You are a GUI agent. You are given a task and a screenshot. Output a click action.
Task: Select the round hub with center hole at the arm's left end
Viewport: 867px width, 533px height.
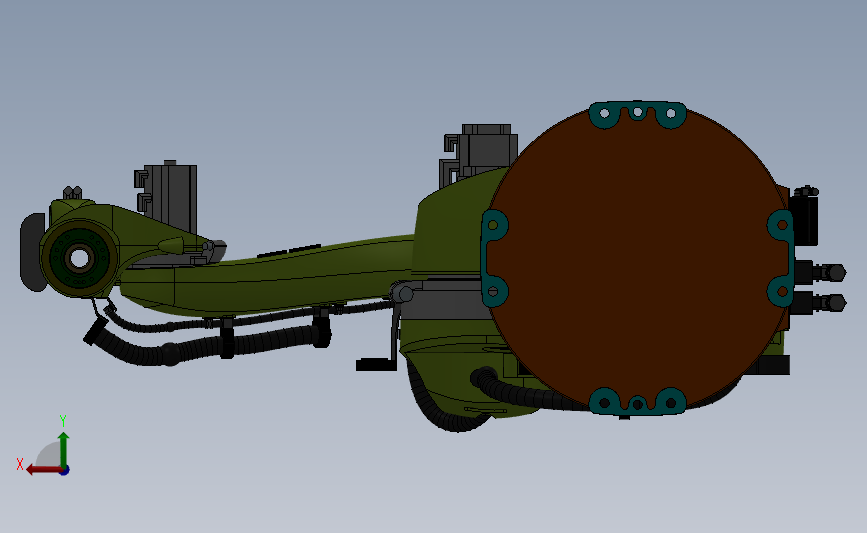(x=80, y=258)
